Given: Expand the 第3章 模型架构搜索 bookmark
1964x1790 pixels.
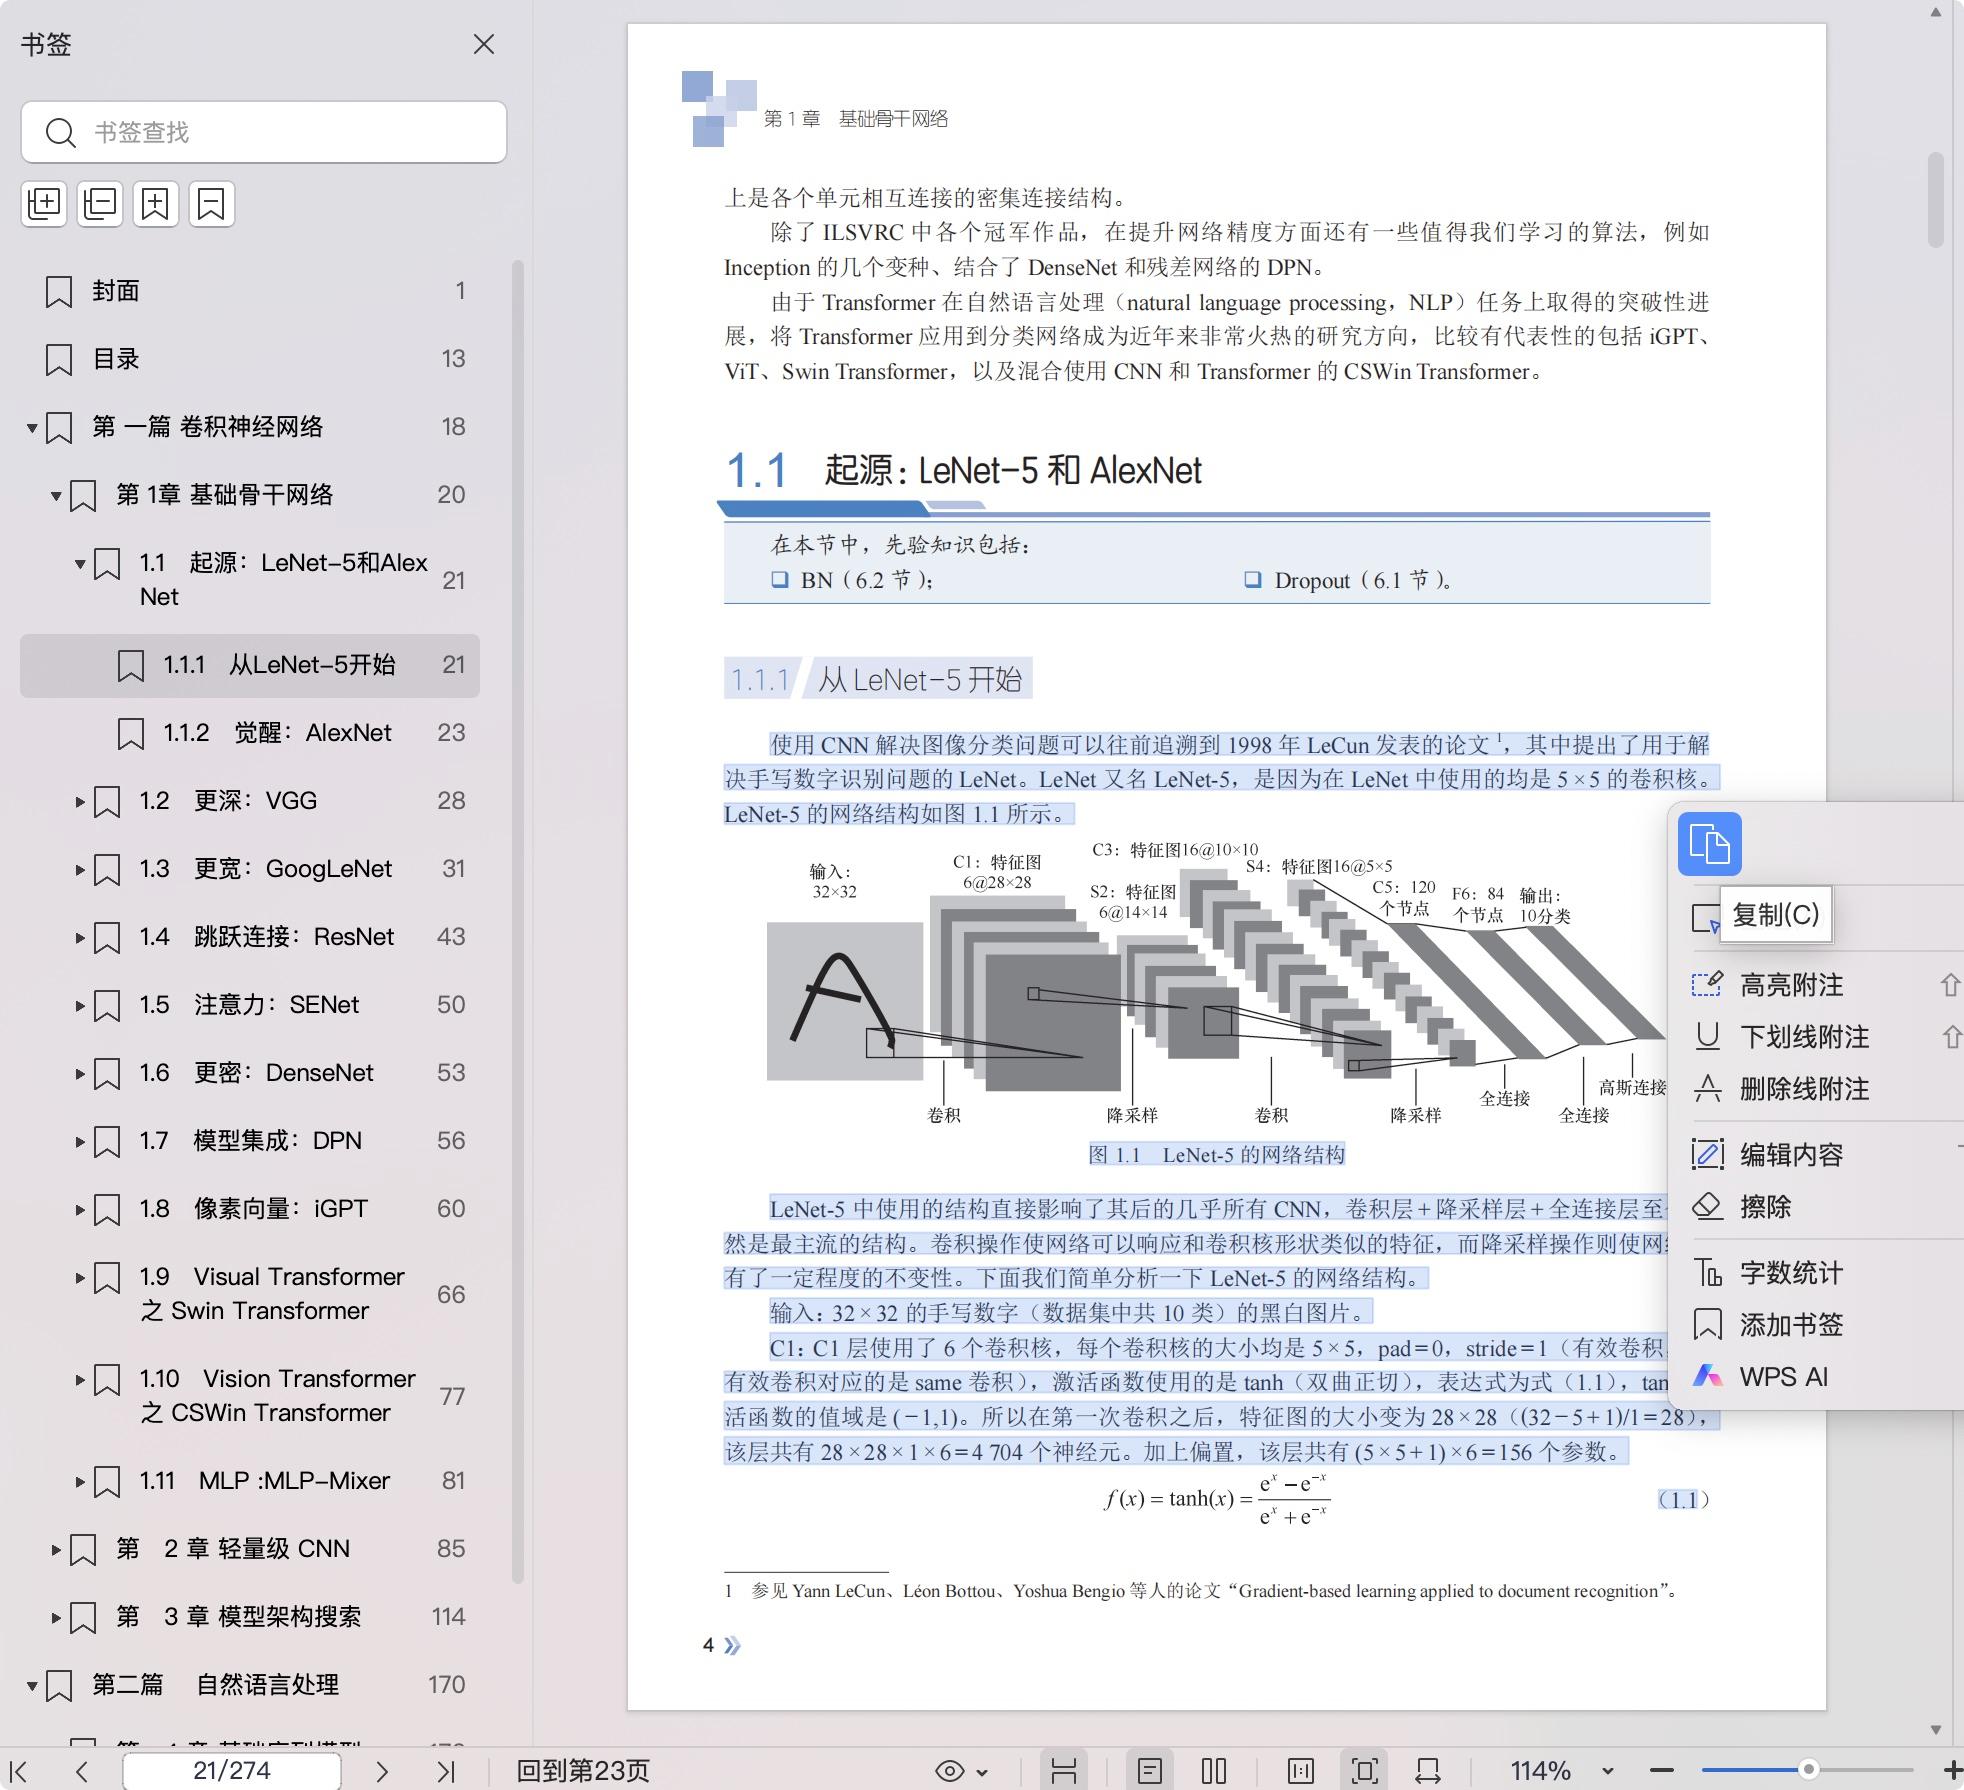Looking at the screenshot, I should click(x=56, y=1618).
